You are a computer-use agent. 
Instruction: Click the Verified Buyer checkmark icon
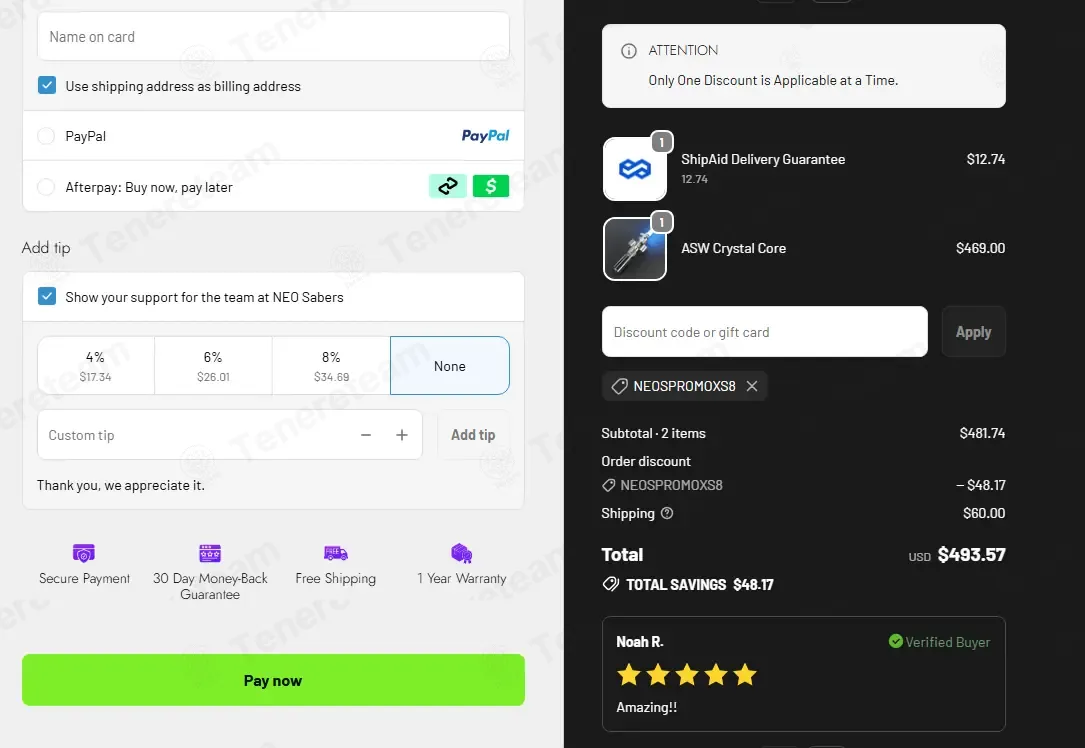point(895,641)
